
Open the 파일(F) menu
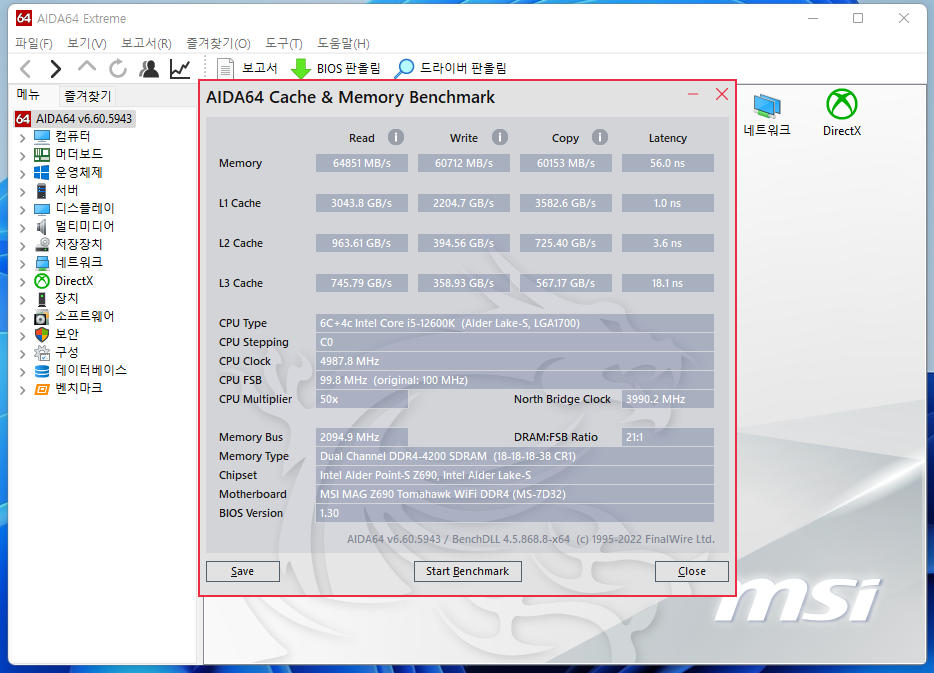[33, 43]
